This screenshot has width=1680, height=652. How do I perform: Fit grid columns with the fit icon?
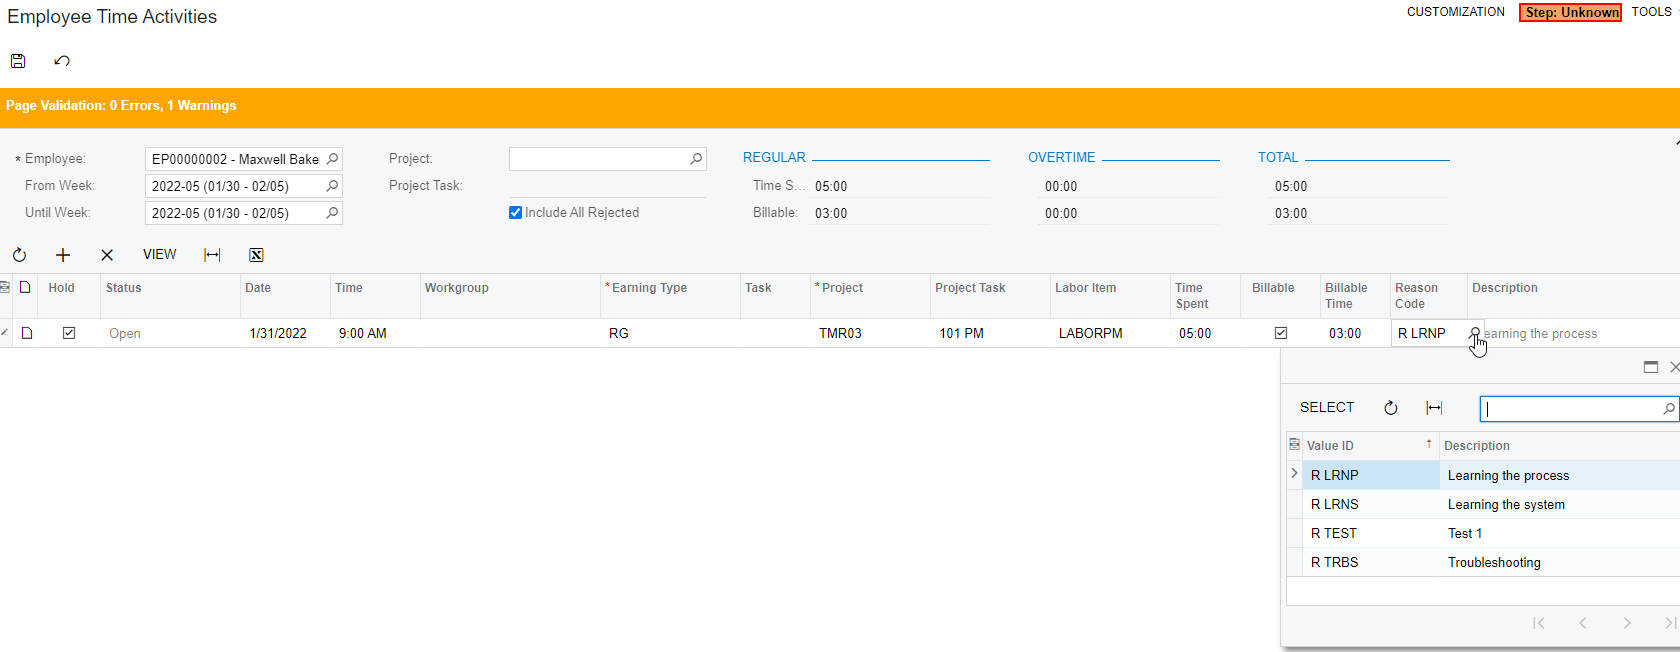(x=212, y=255)
